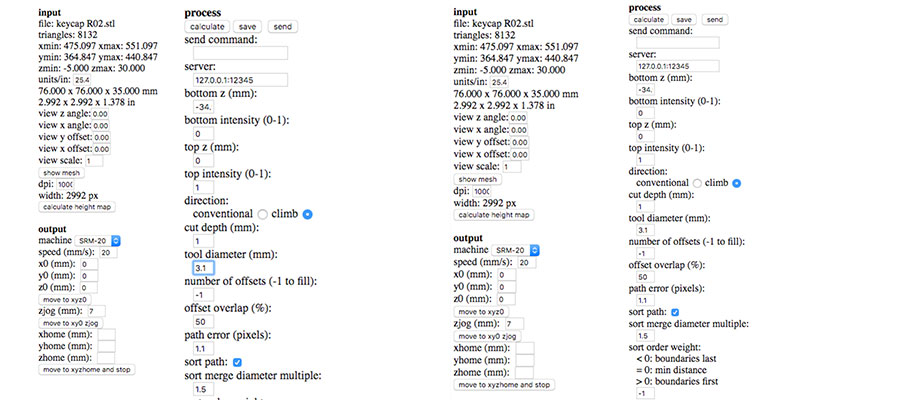The height and width of the screenshot is (400, 900).
Task: Click move to xyzhome and stop on the left
Action: click(85, 369)
